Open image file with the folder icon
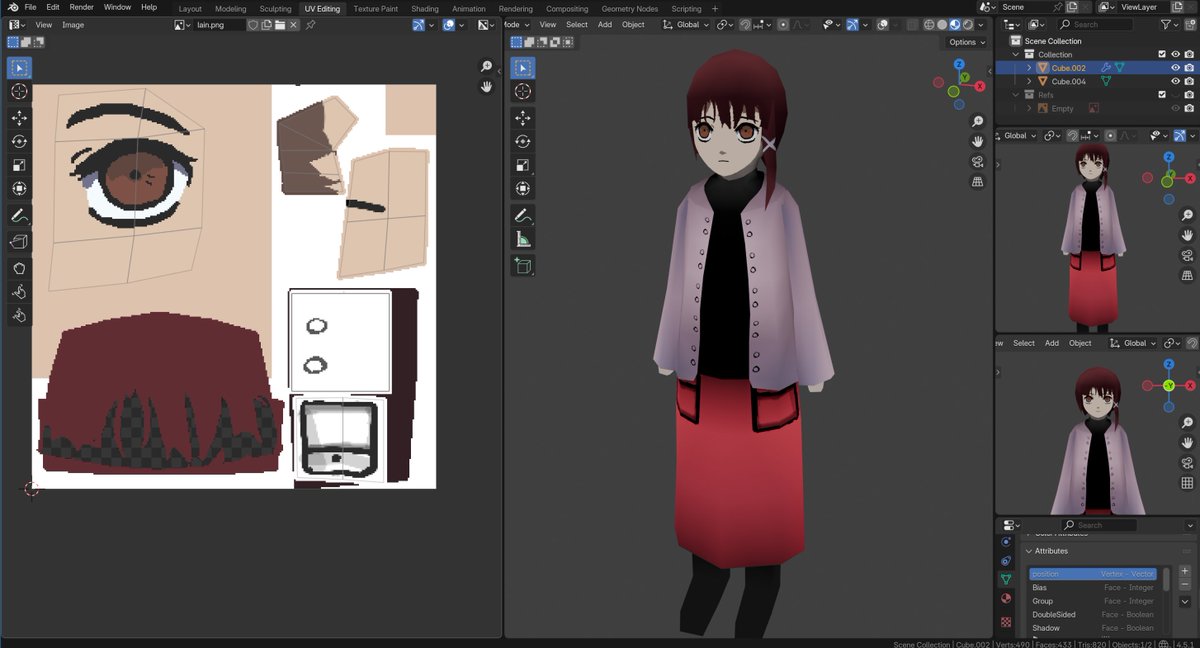The height and width of the screenshot is (648, 1200). point(281,24)
